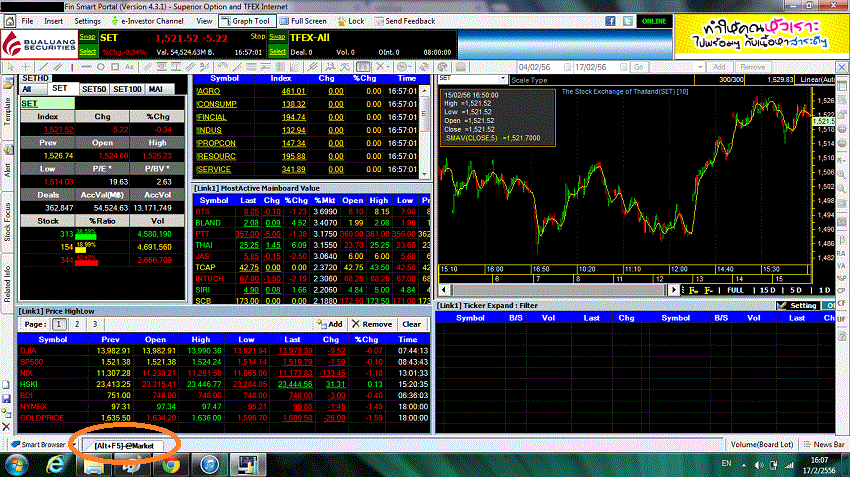Click Send Feedback in the toolbar
Screen dimensions: 850x477
[x=404, y=21]
